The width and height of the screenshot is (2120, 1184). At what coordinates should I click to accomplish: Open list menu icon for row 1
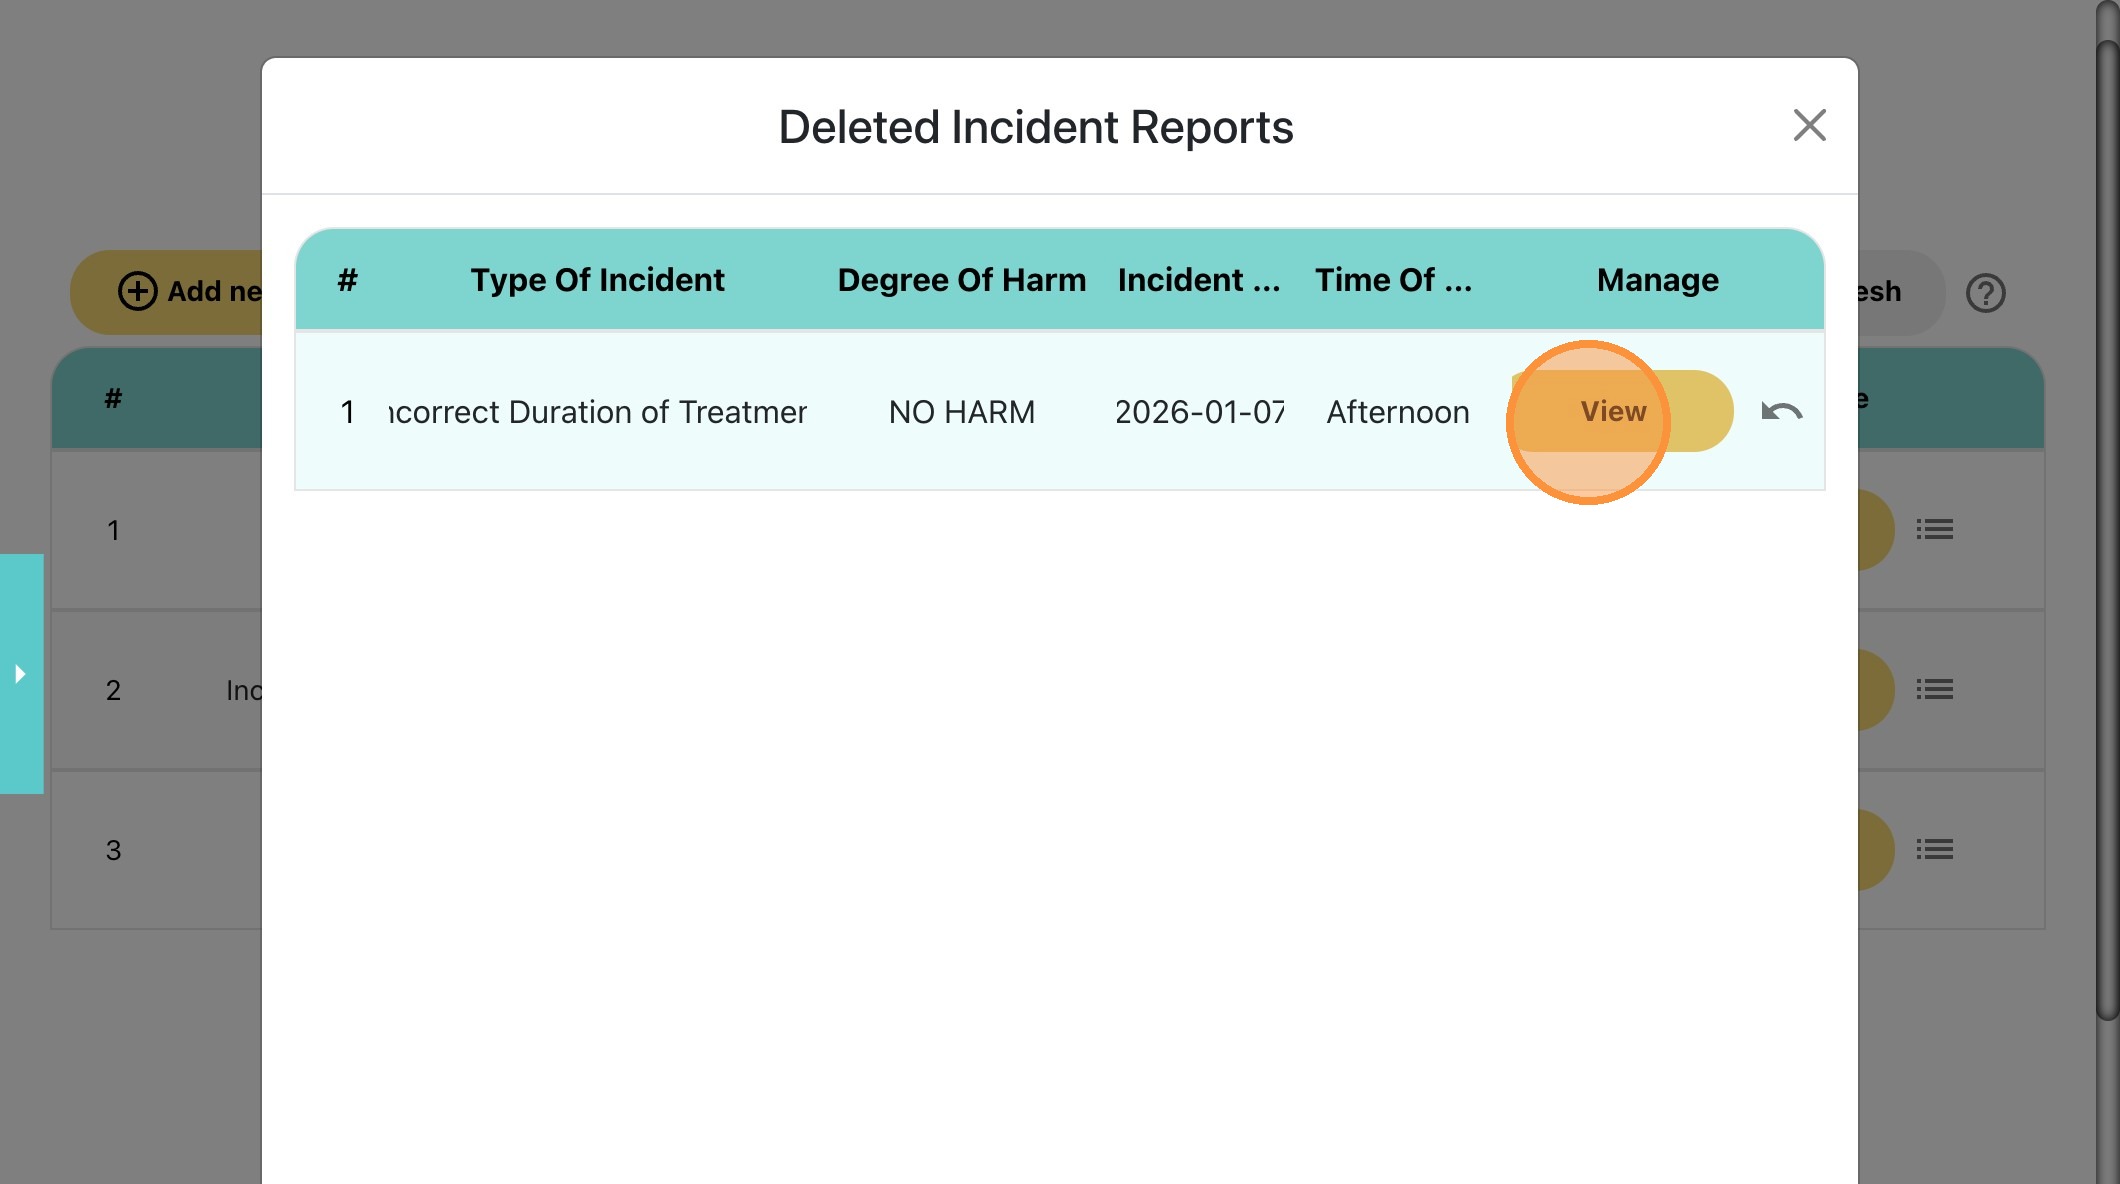point(1934,529)
